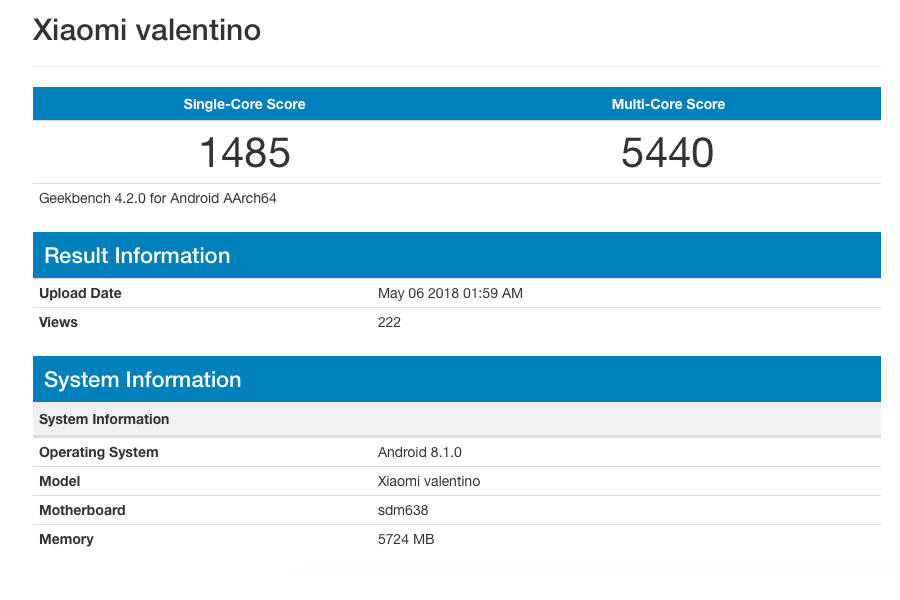This screenshot has width=900, height=600.
Task: Click the blue System Information section header
Action: click(x=142, y=380)
